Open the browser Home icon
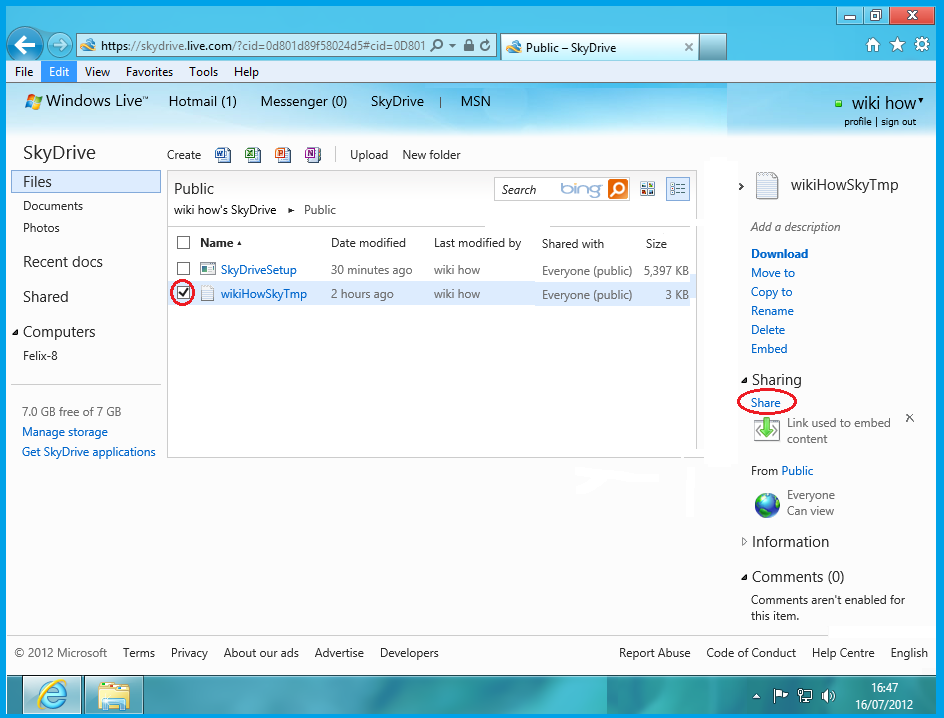The width and height of the screenshot is (944, 718). 872,45
